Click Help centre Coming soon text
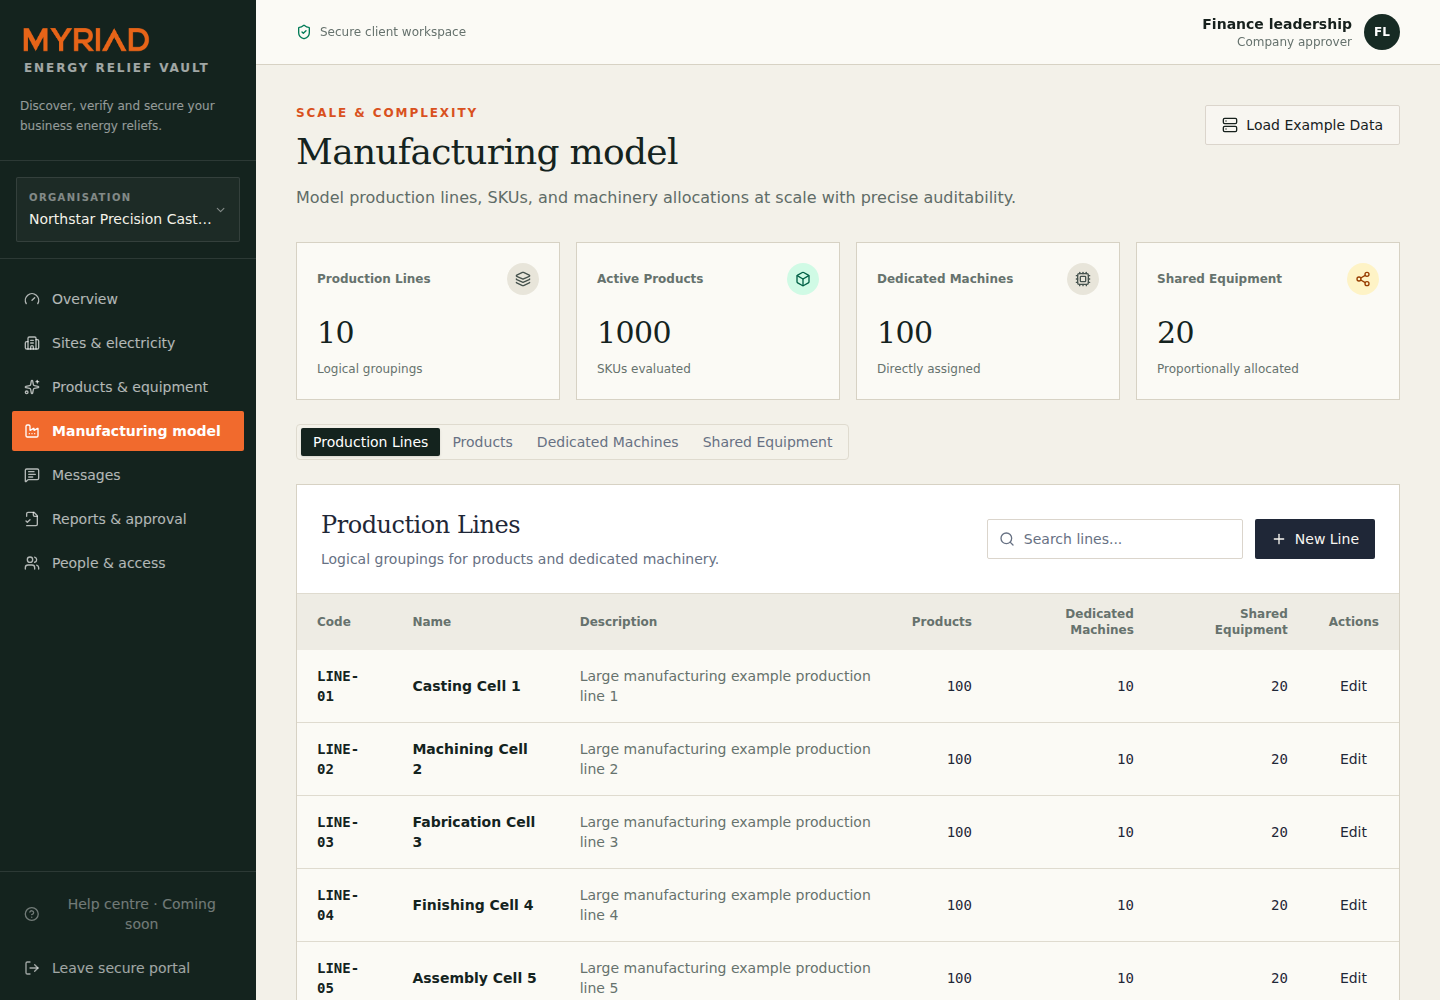The height and width of the screenshot is (1000, 1440). pyautogui.click(x=141, y=914)
